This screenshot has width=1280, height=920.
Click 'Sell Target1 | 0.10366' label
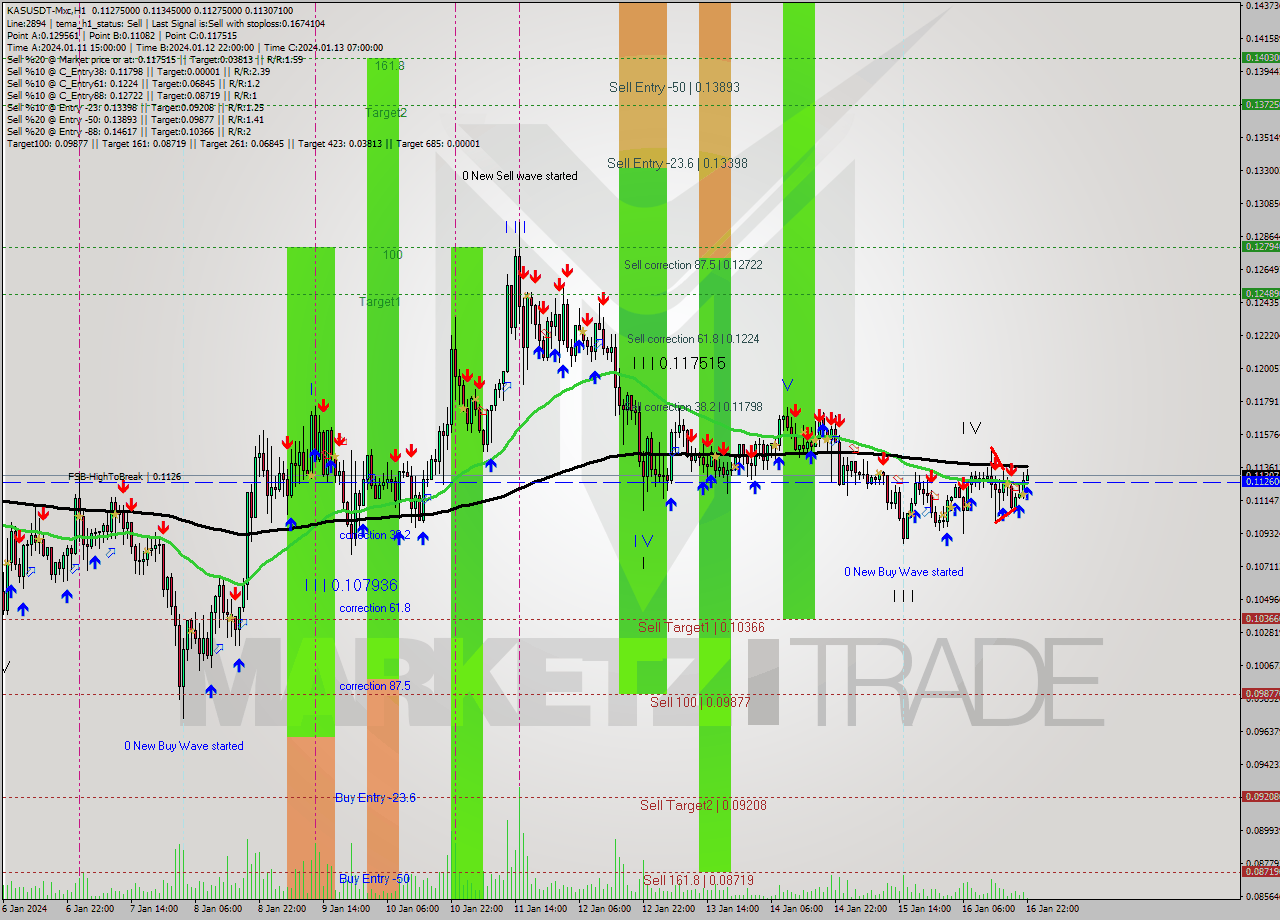[701, 627]
